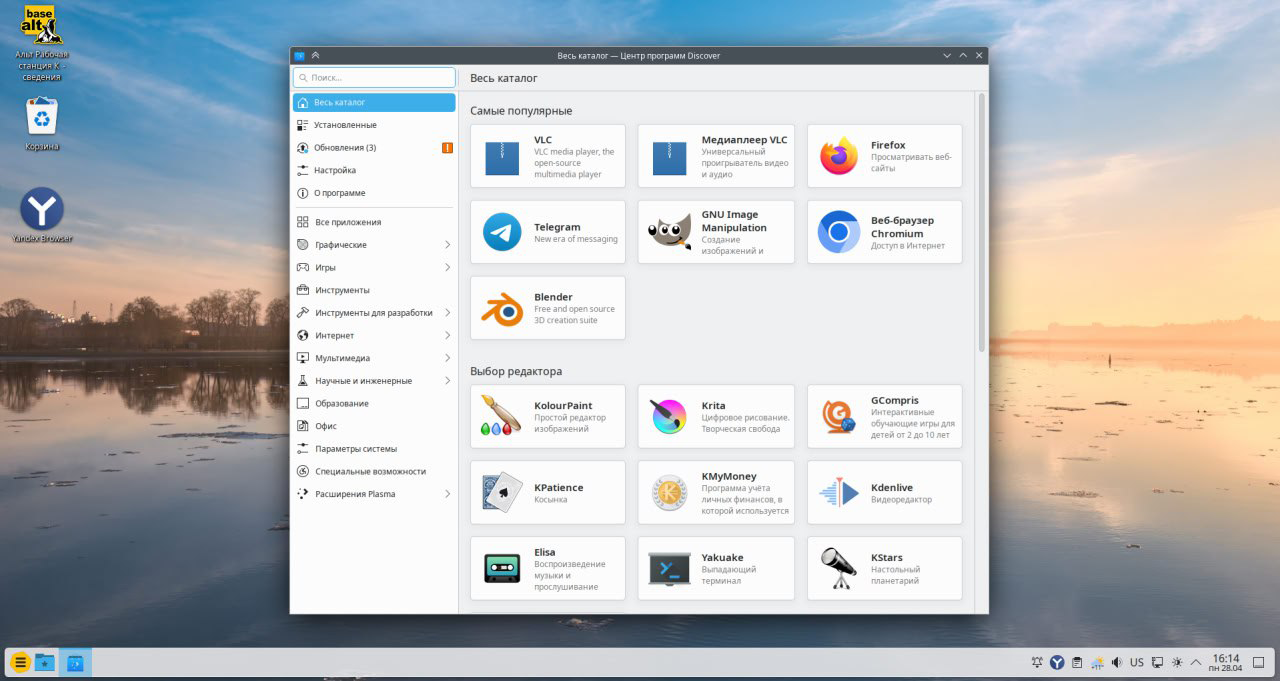Click the Elisa cassette icon

point(502,568)
